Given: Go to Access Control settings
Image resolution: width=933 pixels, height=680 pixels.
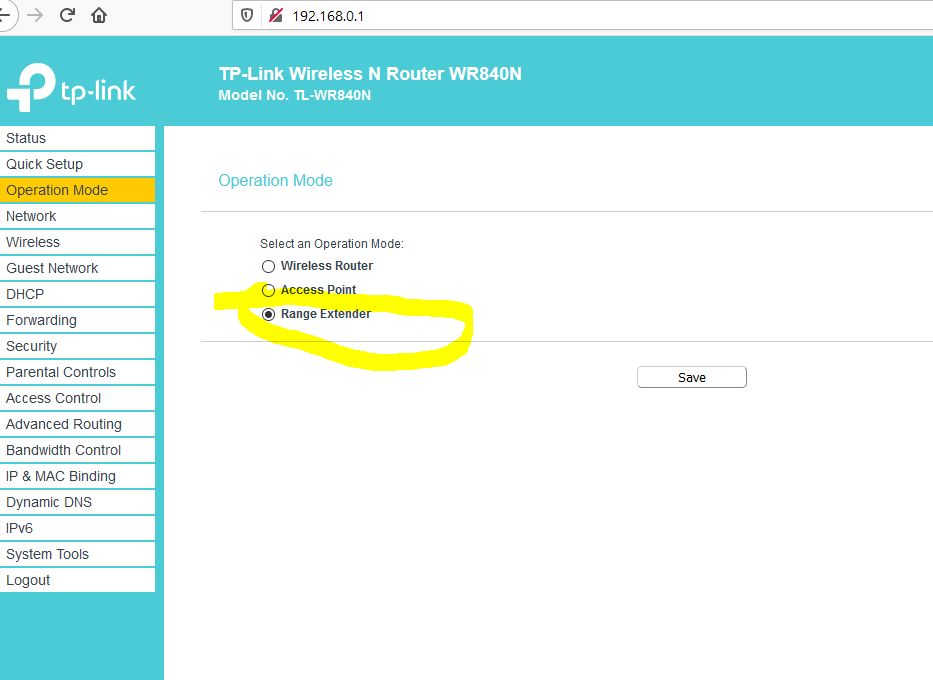Looking at the screenshot, I should 77,398.
